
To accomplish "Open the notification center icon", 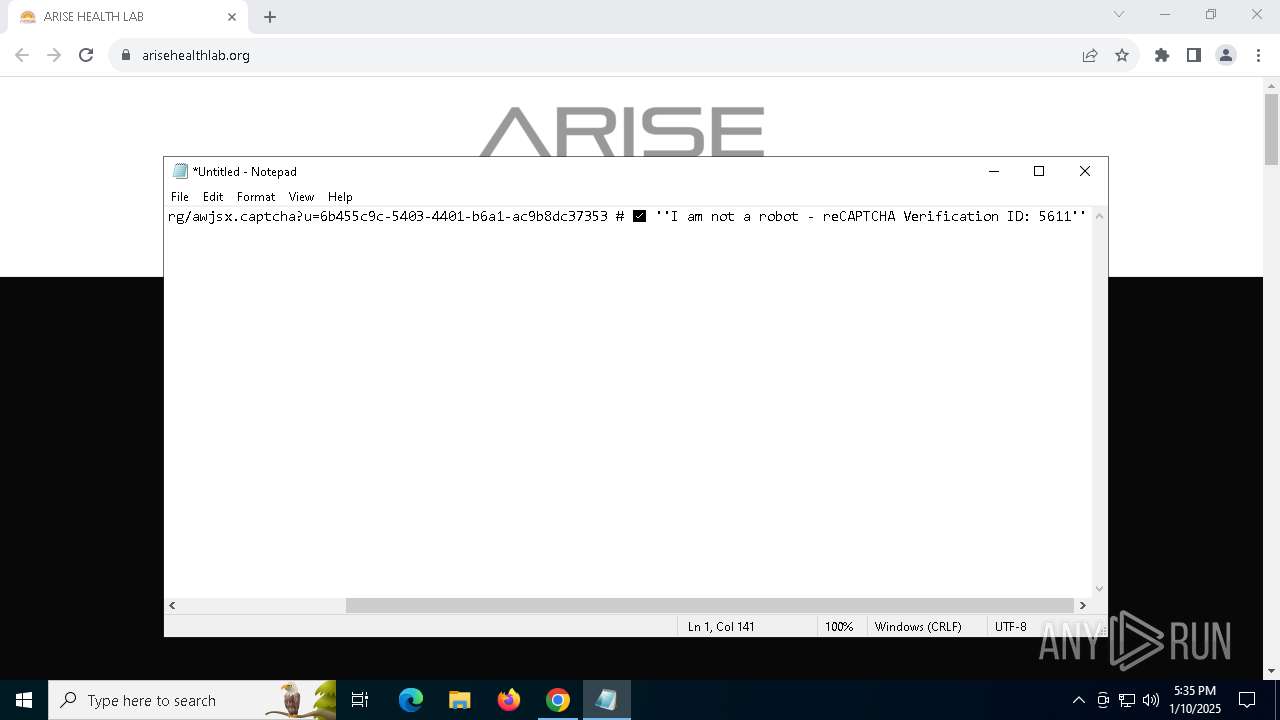I will [x=1247, y=700].
